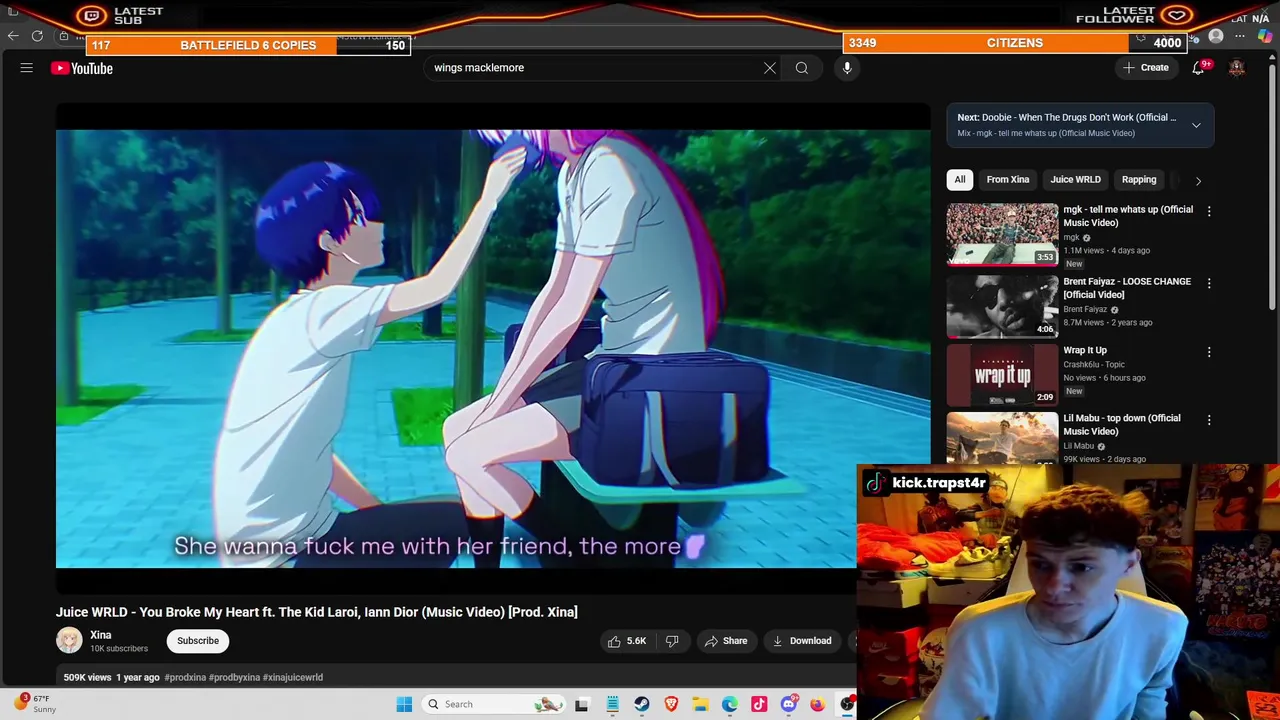Open Steam from the taskbar

(642, 704)
